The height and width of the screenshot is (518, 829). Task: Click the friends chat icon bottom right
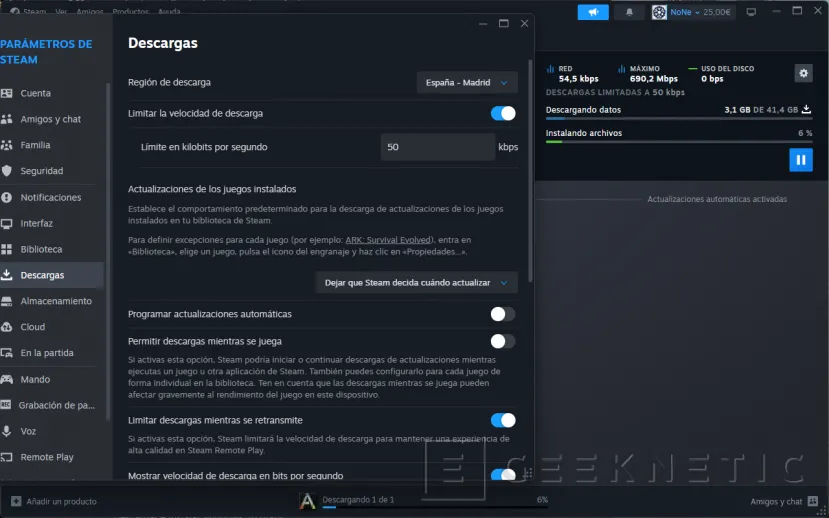(x=813, y=501)
